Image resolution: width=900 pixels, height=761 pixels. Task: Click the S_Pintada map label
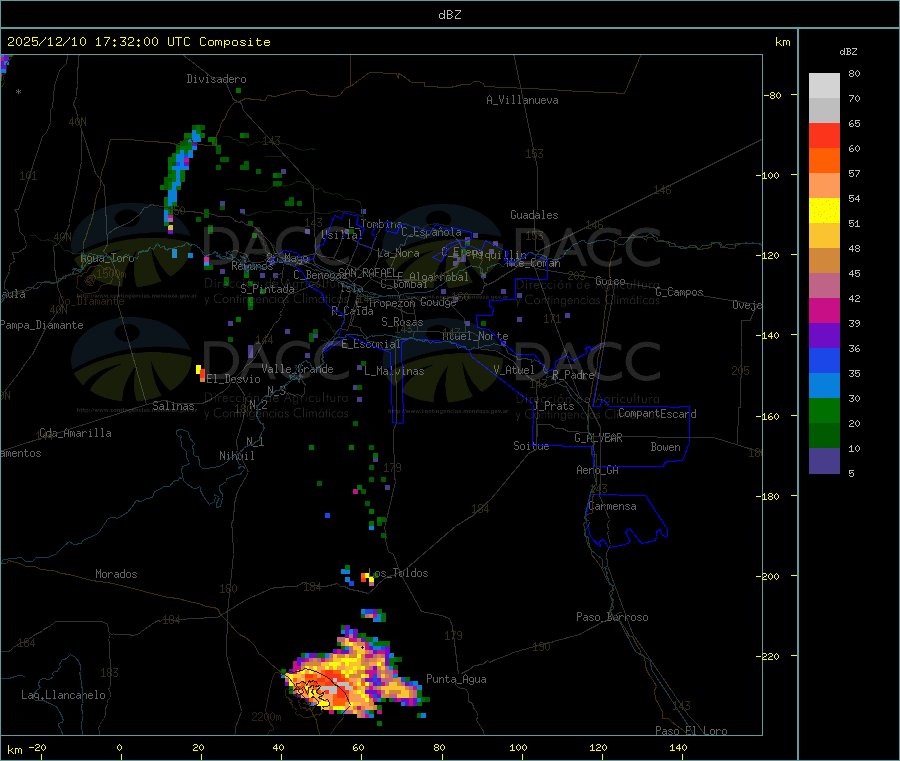[267, 289]
